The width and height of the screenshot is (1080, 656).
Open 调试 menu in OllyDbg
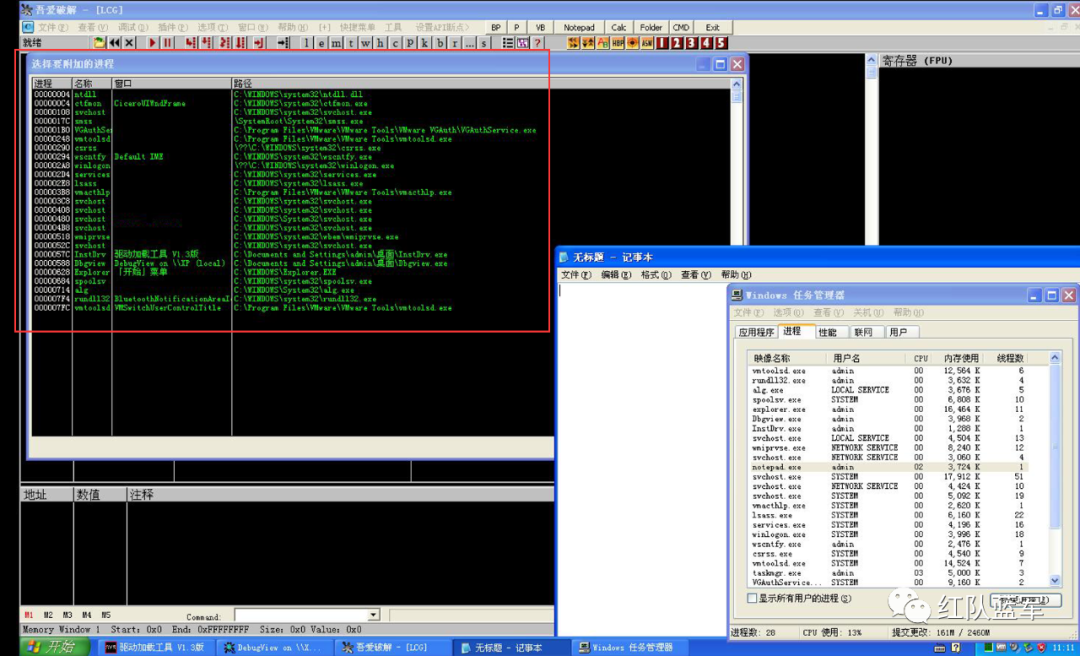(132, 28)
